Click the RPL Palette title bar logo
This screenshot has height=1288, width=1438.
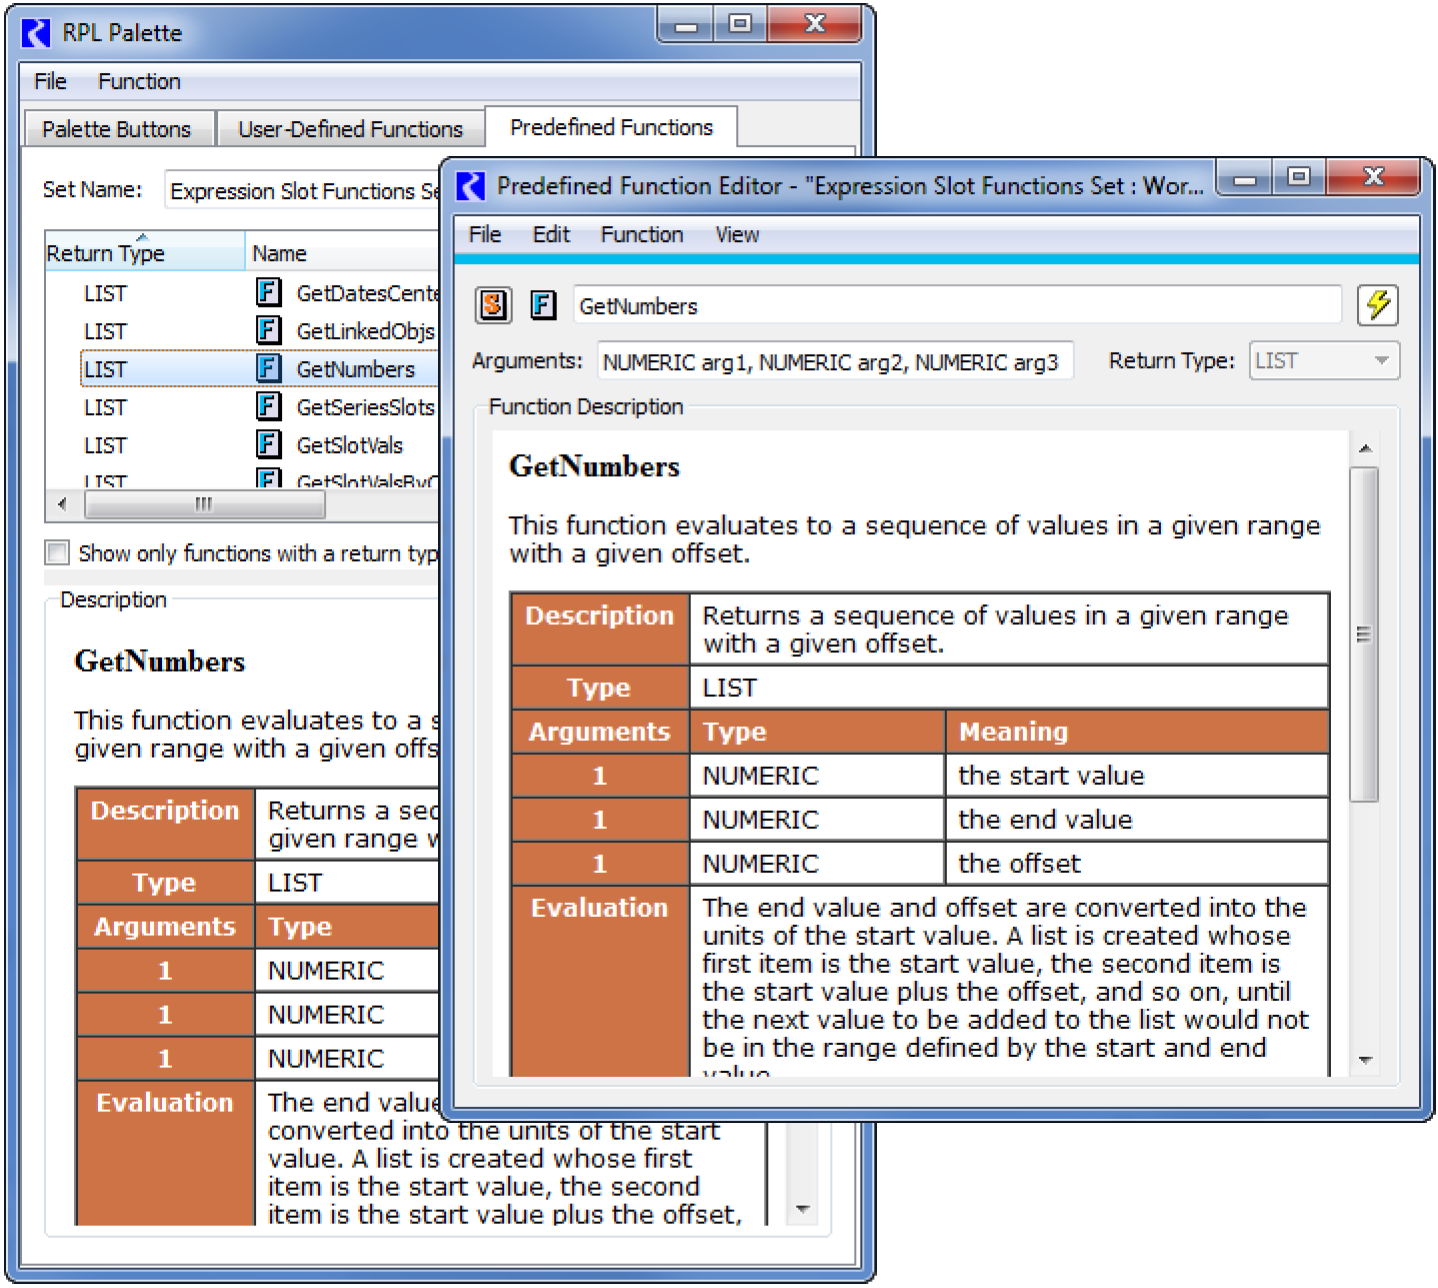pyautogui.click(x=37, y=33)
